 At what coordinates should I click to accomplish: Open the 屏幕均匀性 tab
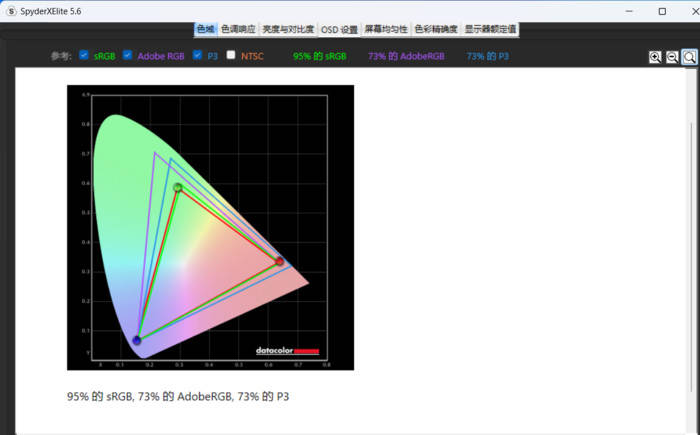point(386,29)
